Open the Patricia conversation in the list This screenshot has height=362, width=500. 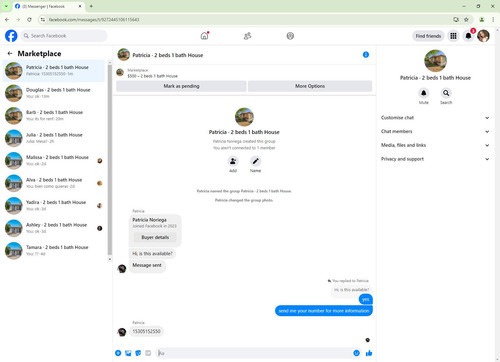click(54, 71)
